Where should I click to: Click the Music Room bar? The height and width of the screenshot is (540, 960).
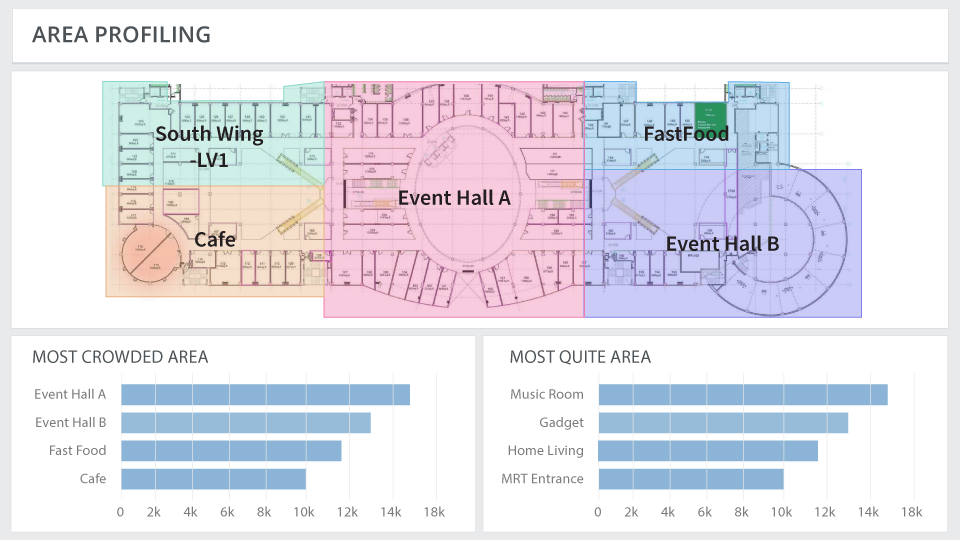742,395
